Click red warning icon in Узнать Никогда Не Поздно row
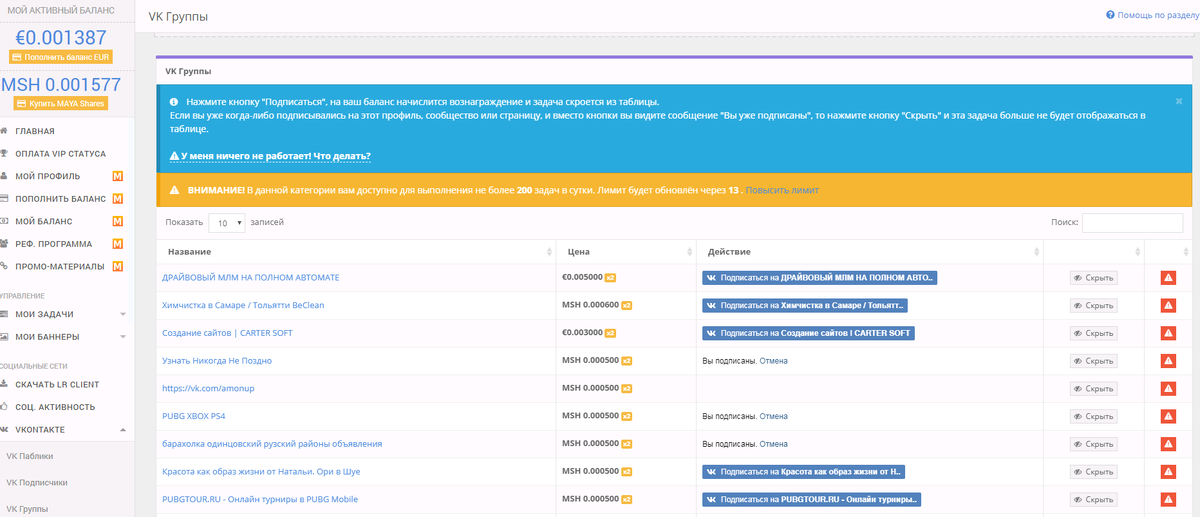 click(1167, 361)
